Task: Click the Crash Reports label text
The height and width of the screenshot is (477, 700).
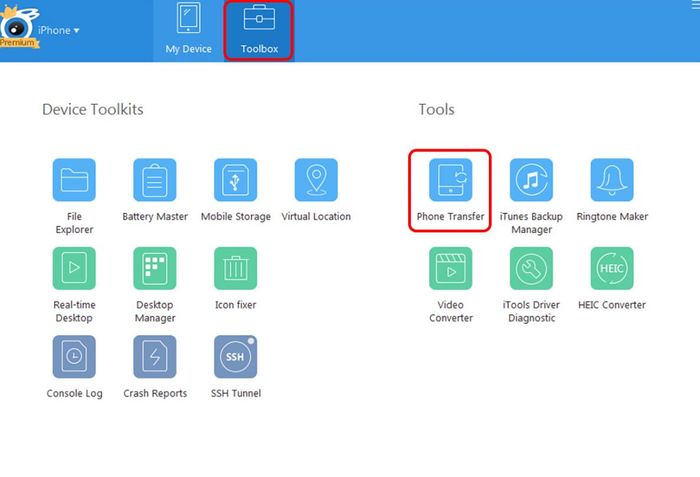Action: click(x=155, y=393)
